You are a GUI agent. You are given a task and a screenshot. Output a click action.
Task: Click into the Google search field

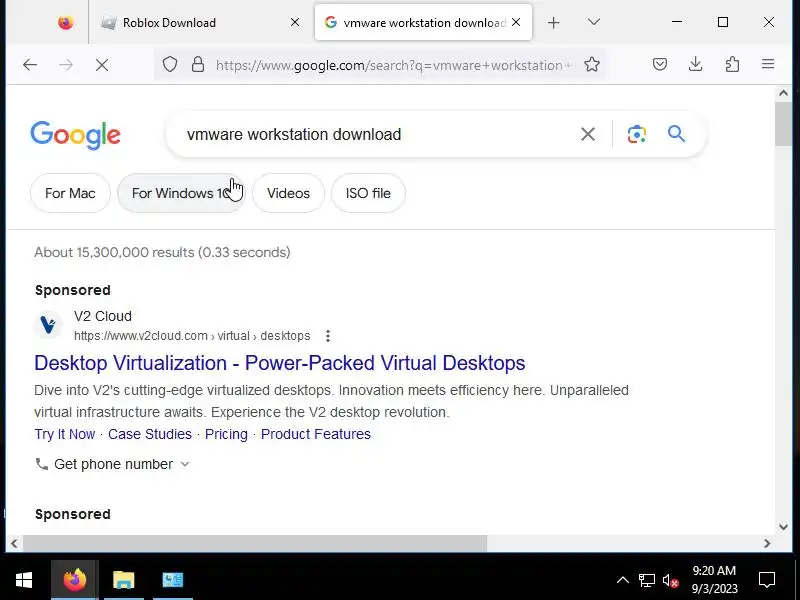tap(378, 134)
